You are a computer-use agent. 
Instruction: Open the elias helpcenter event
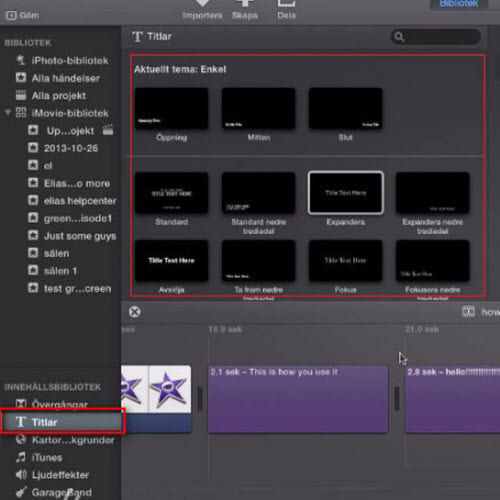(x=72, y=201)
